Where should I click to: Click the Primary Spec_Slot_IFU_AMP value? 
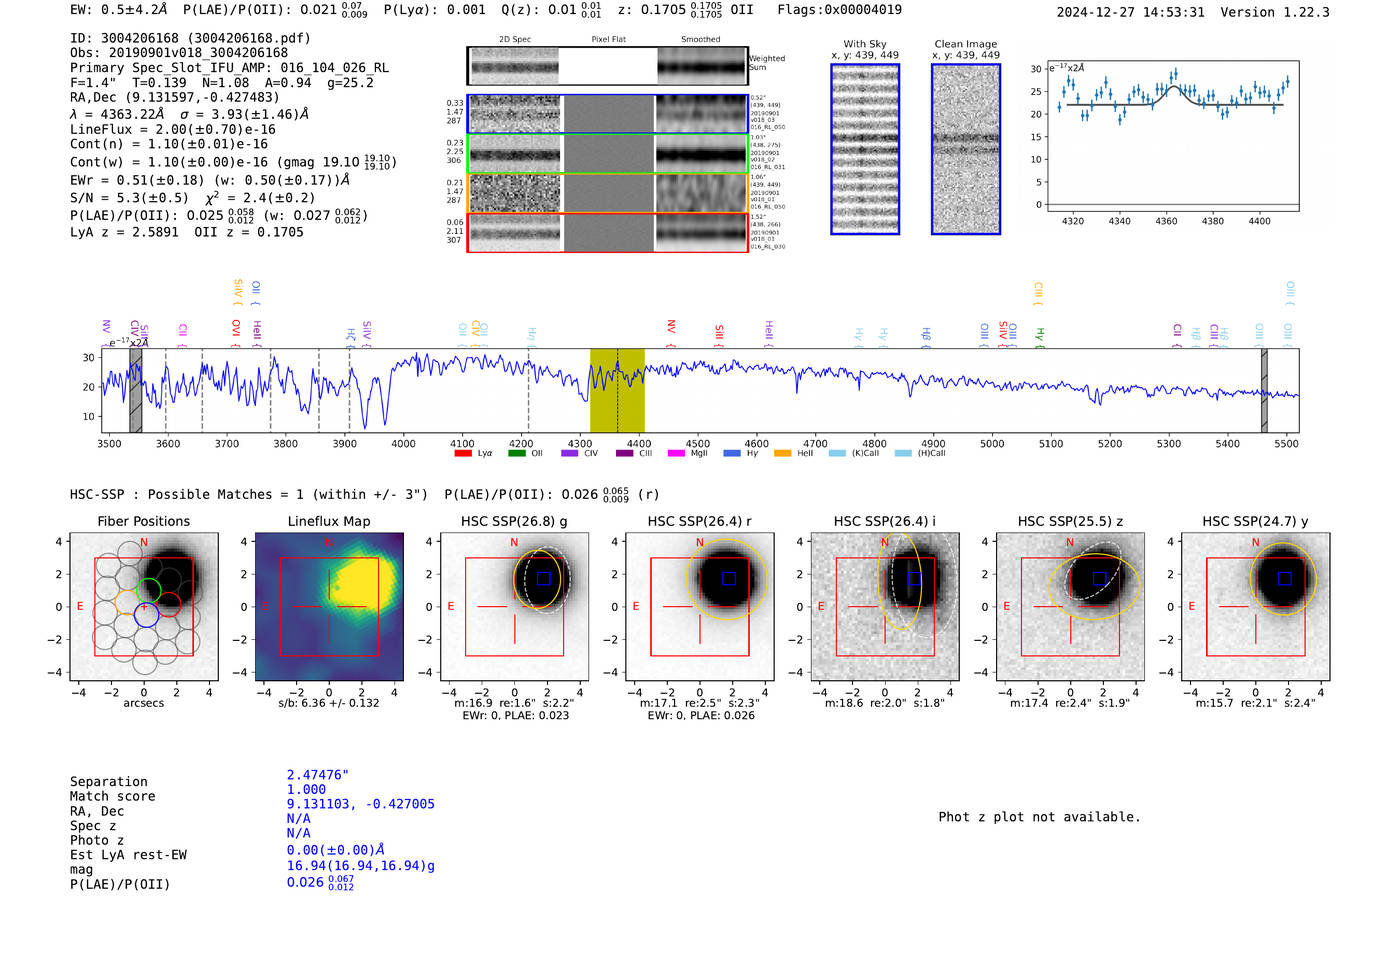click(x=229, y=68)
